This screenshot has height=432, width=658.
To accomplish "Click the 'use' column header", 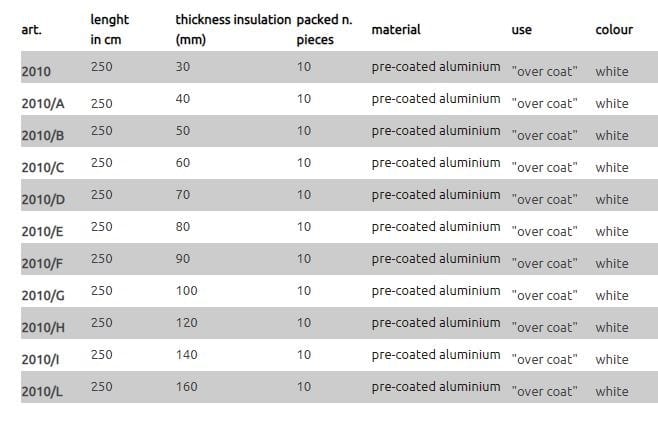I will pos(521,30).
